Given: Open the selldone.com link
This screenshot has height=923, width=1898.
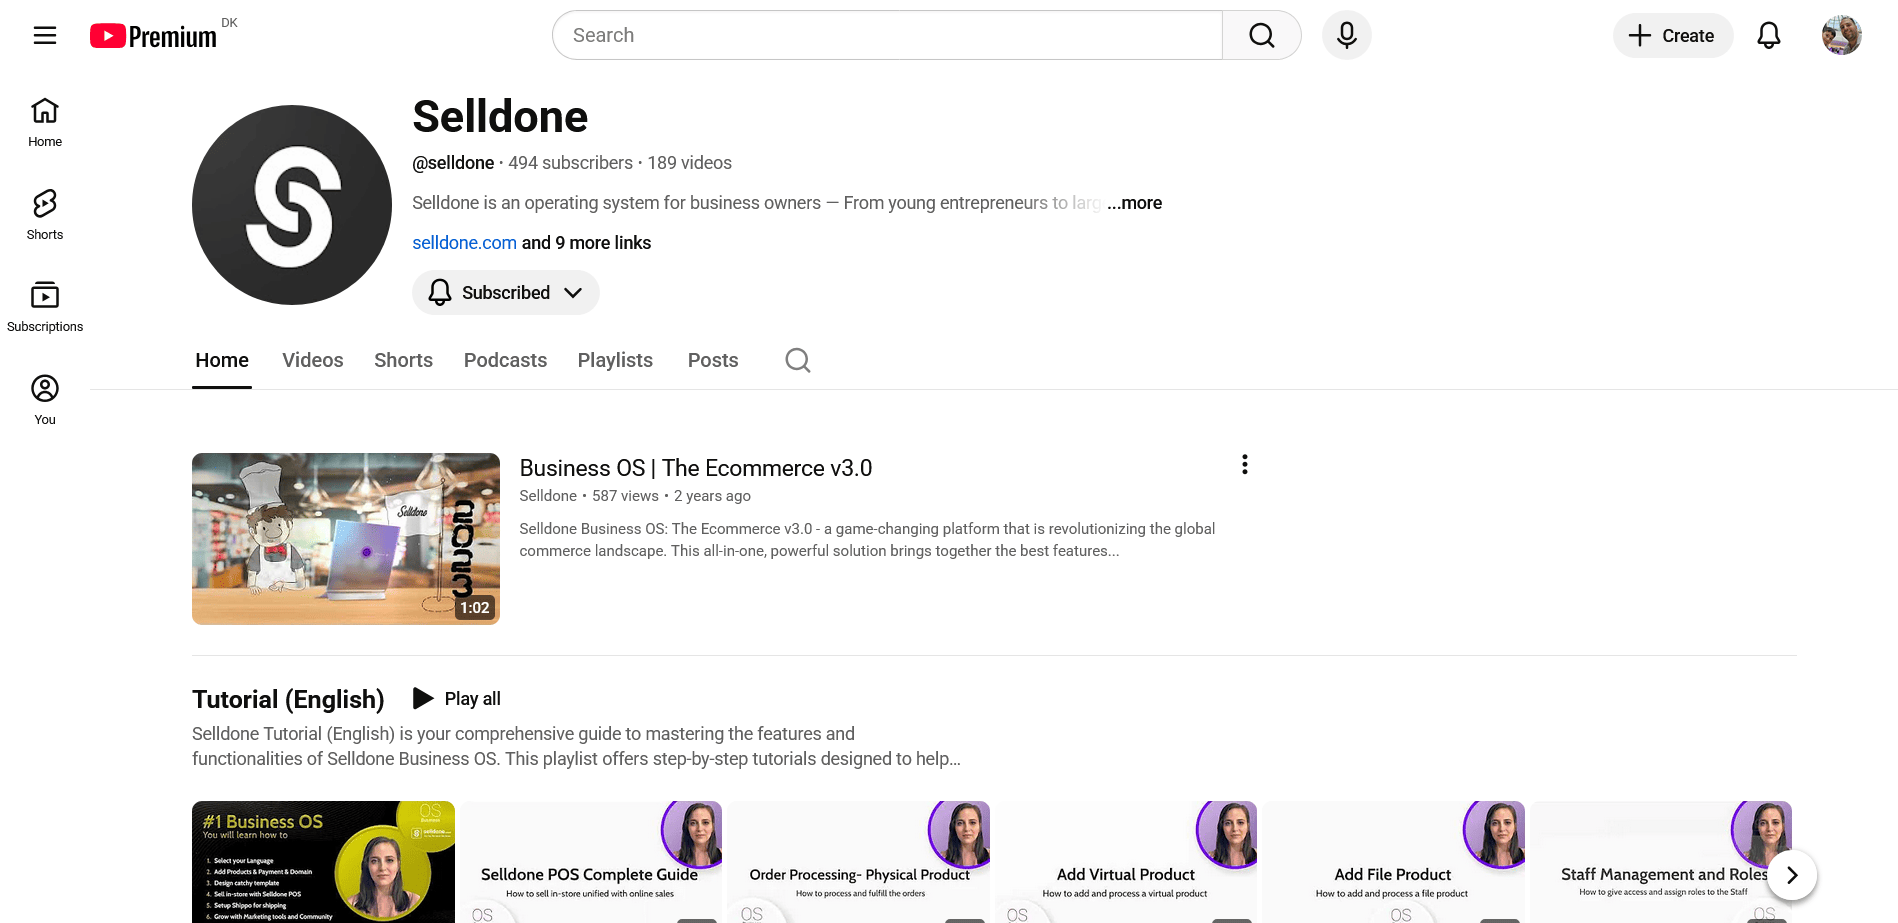Looking at the screenshot, I should pyautogui.click(x=464, y=243).
